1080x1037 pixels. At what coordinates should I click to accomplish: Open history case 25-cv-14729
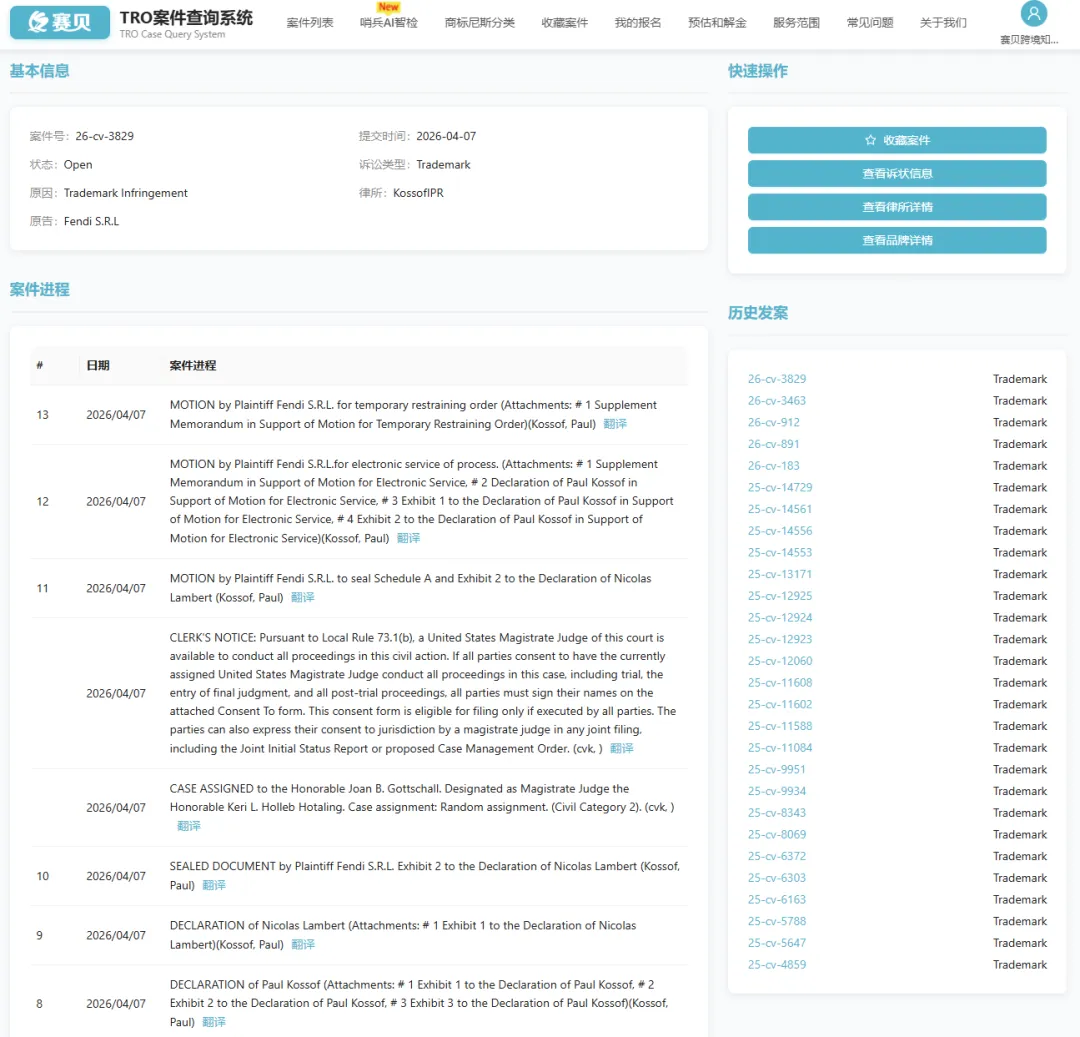click(780, 488)
